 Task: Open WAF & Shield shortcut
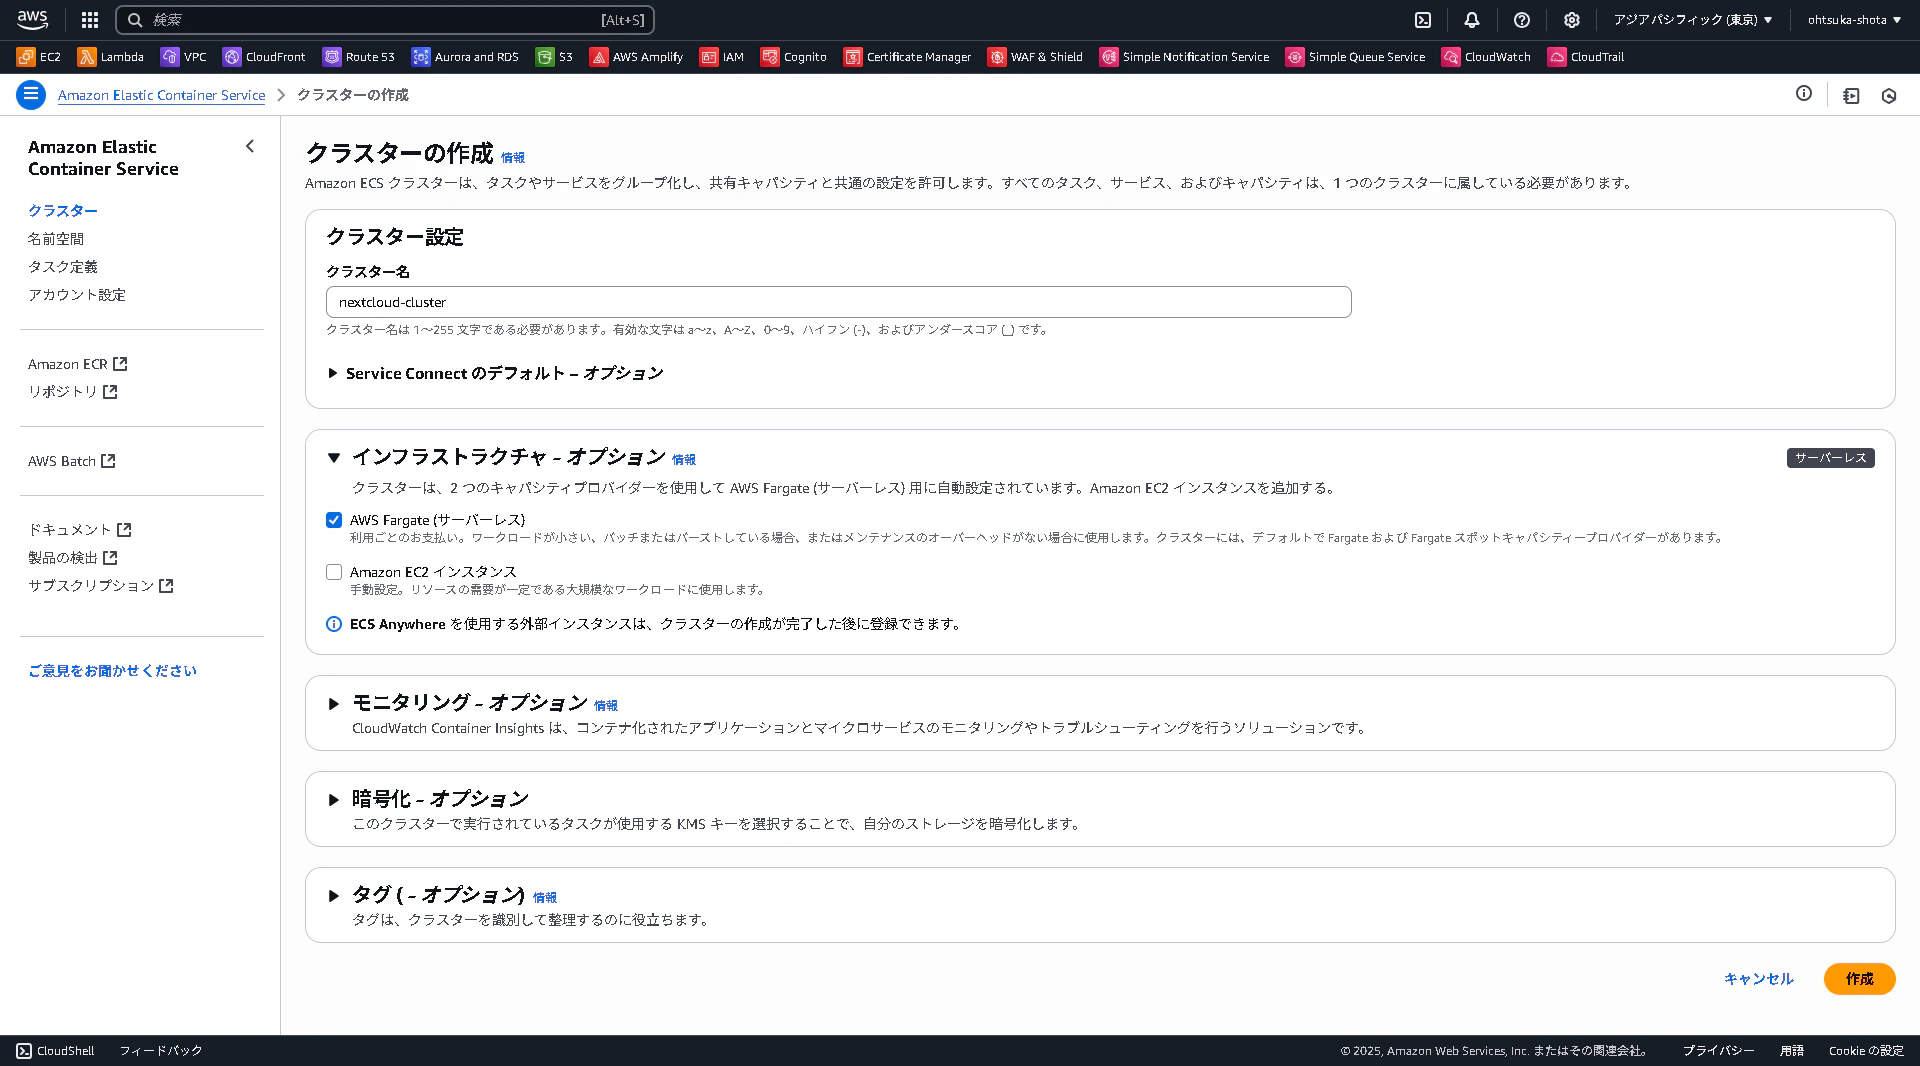click(x=1035, y=57)
